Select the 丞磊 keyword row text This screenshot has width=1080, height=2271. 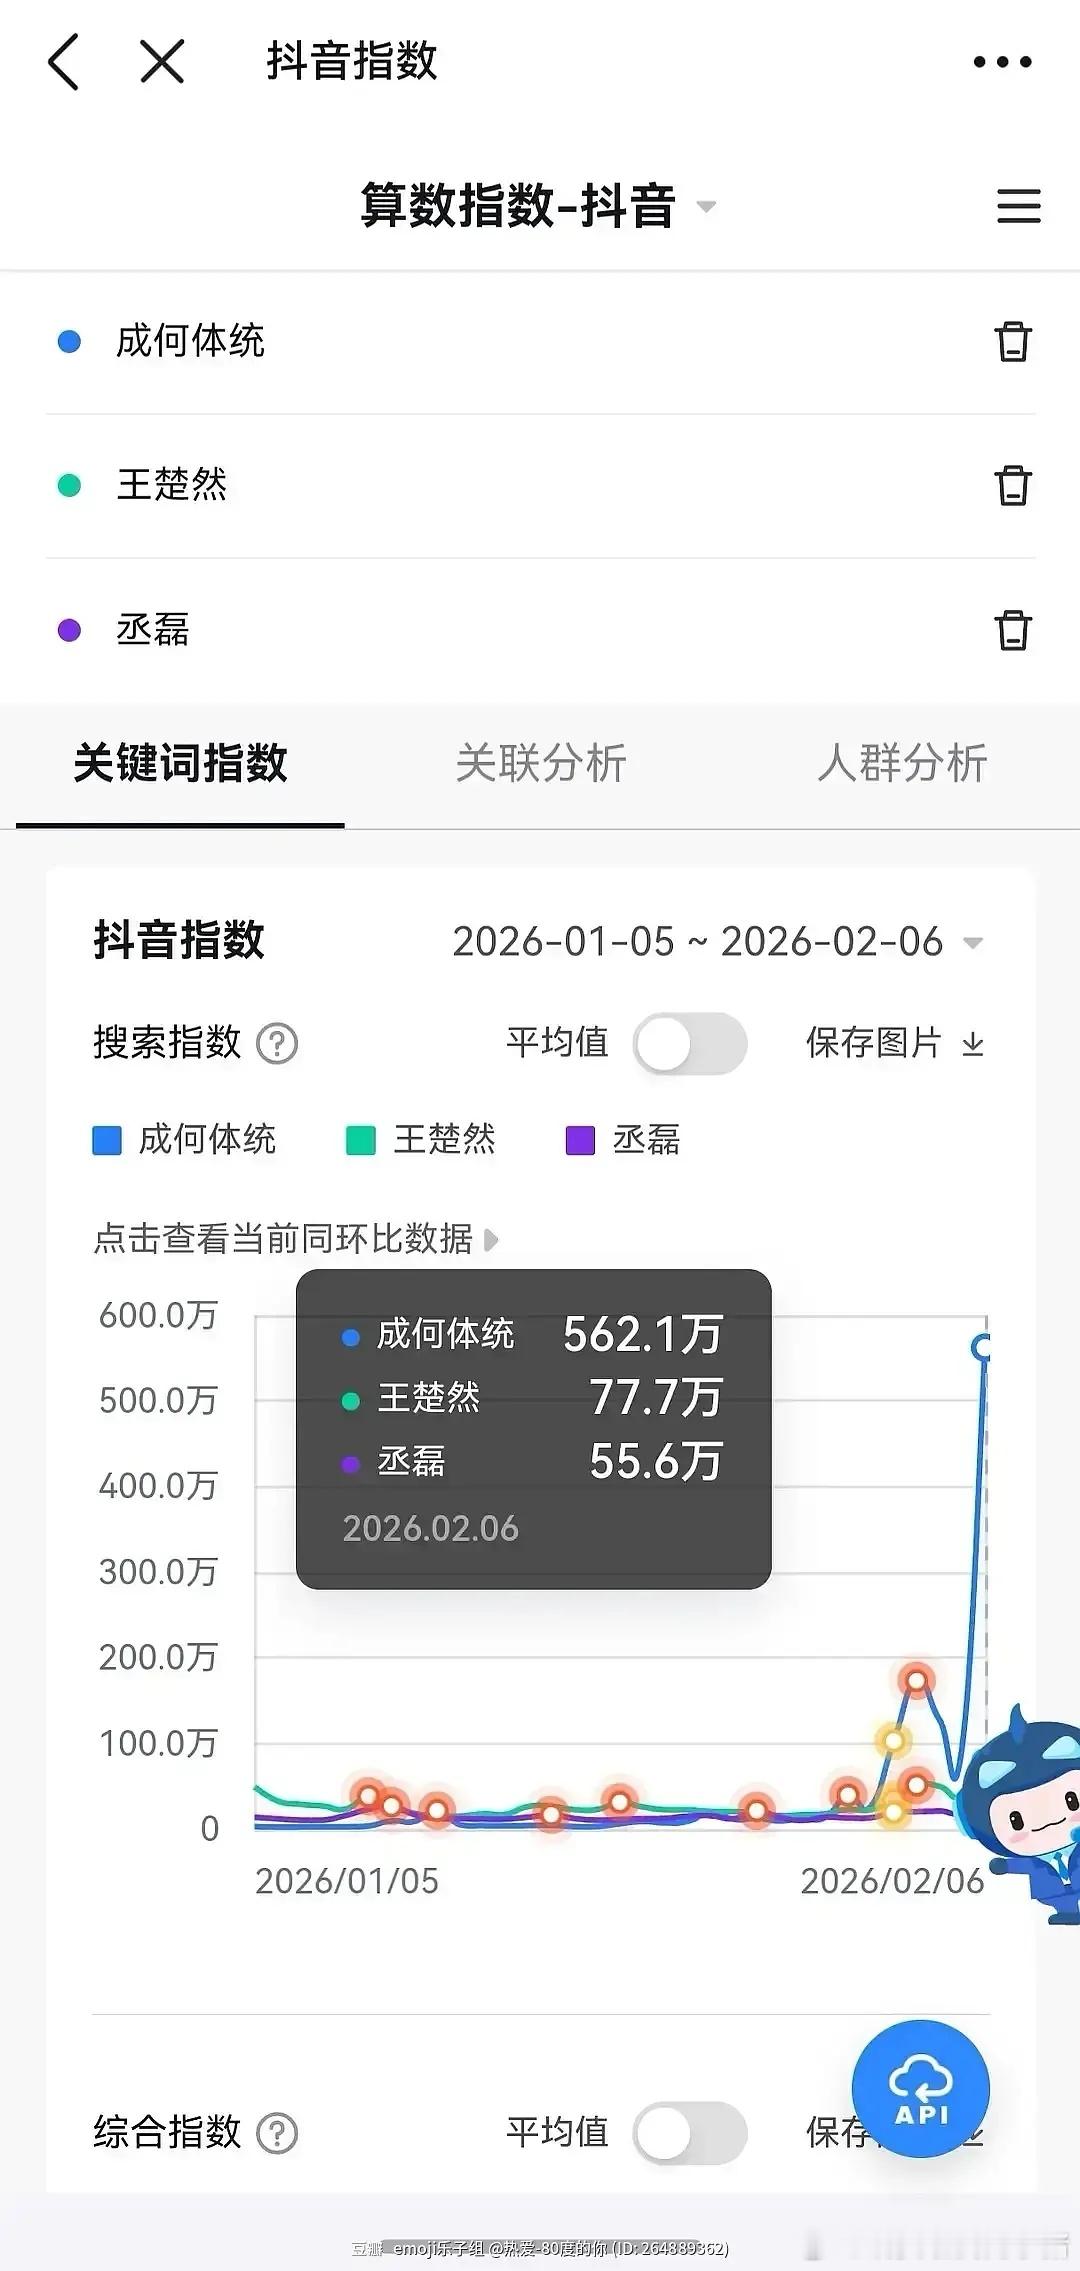point(153,630)
